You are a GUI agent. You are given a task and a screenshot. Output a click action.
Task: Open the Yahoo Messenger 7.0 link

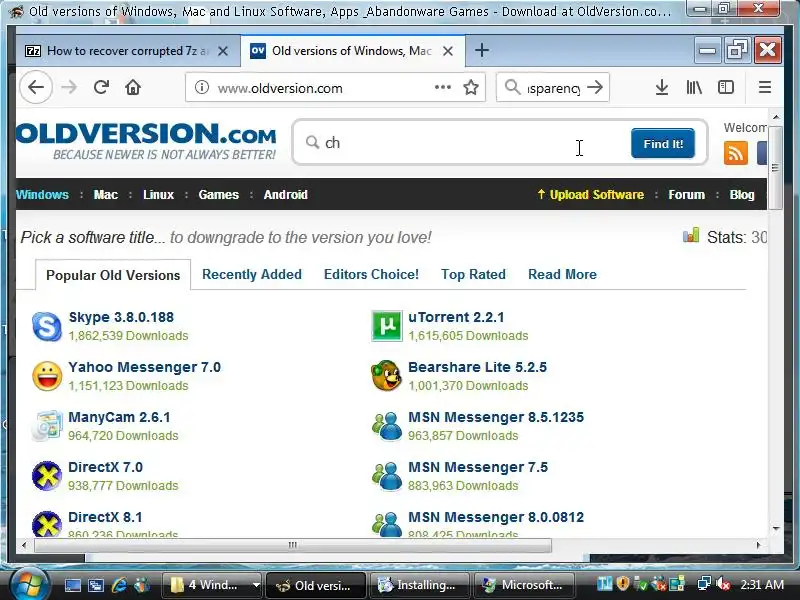click(x=144, y=367)
